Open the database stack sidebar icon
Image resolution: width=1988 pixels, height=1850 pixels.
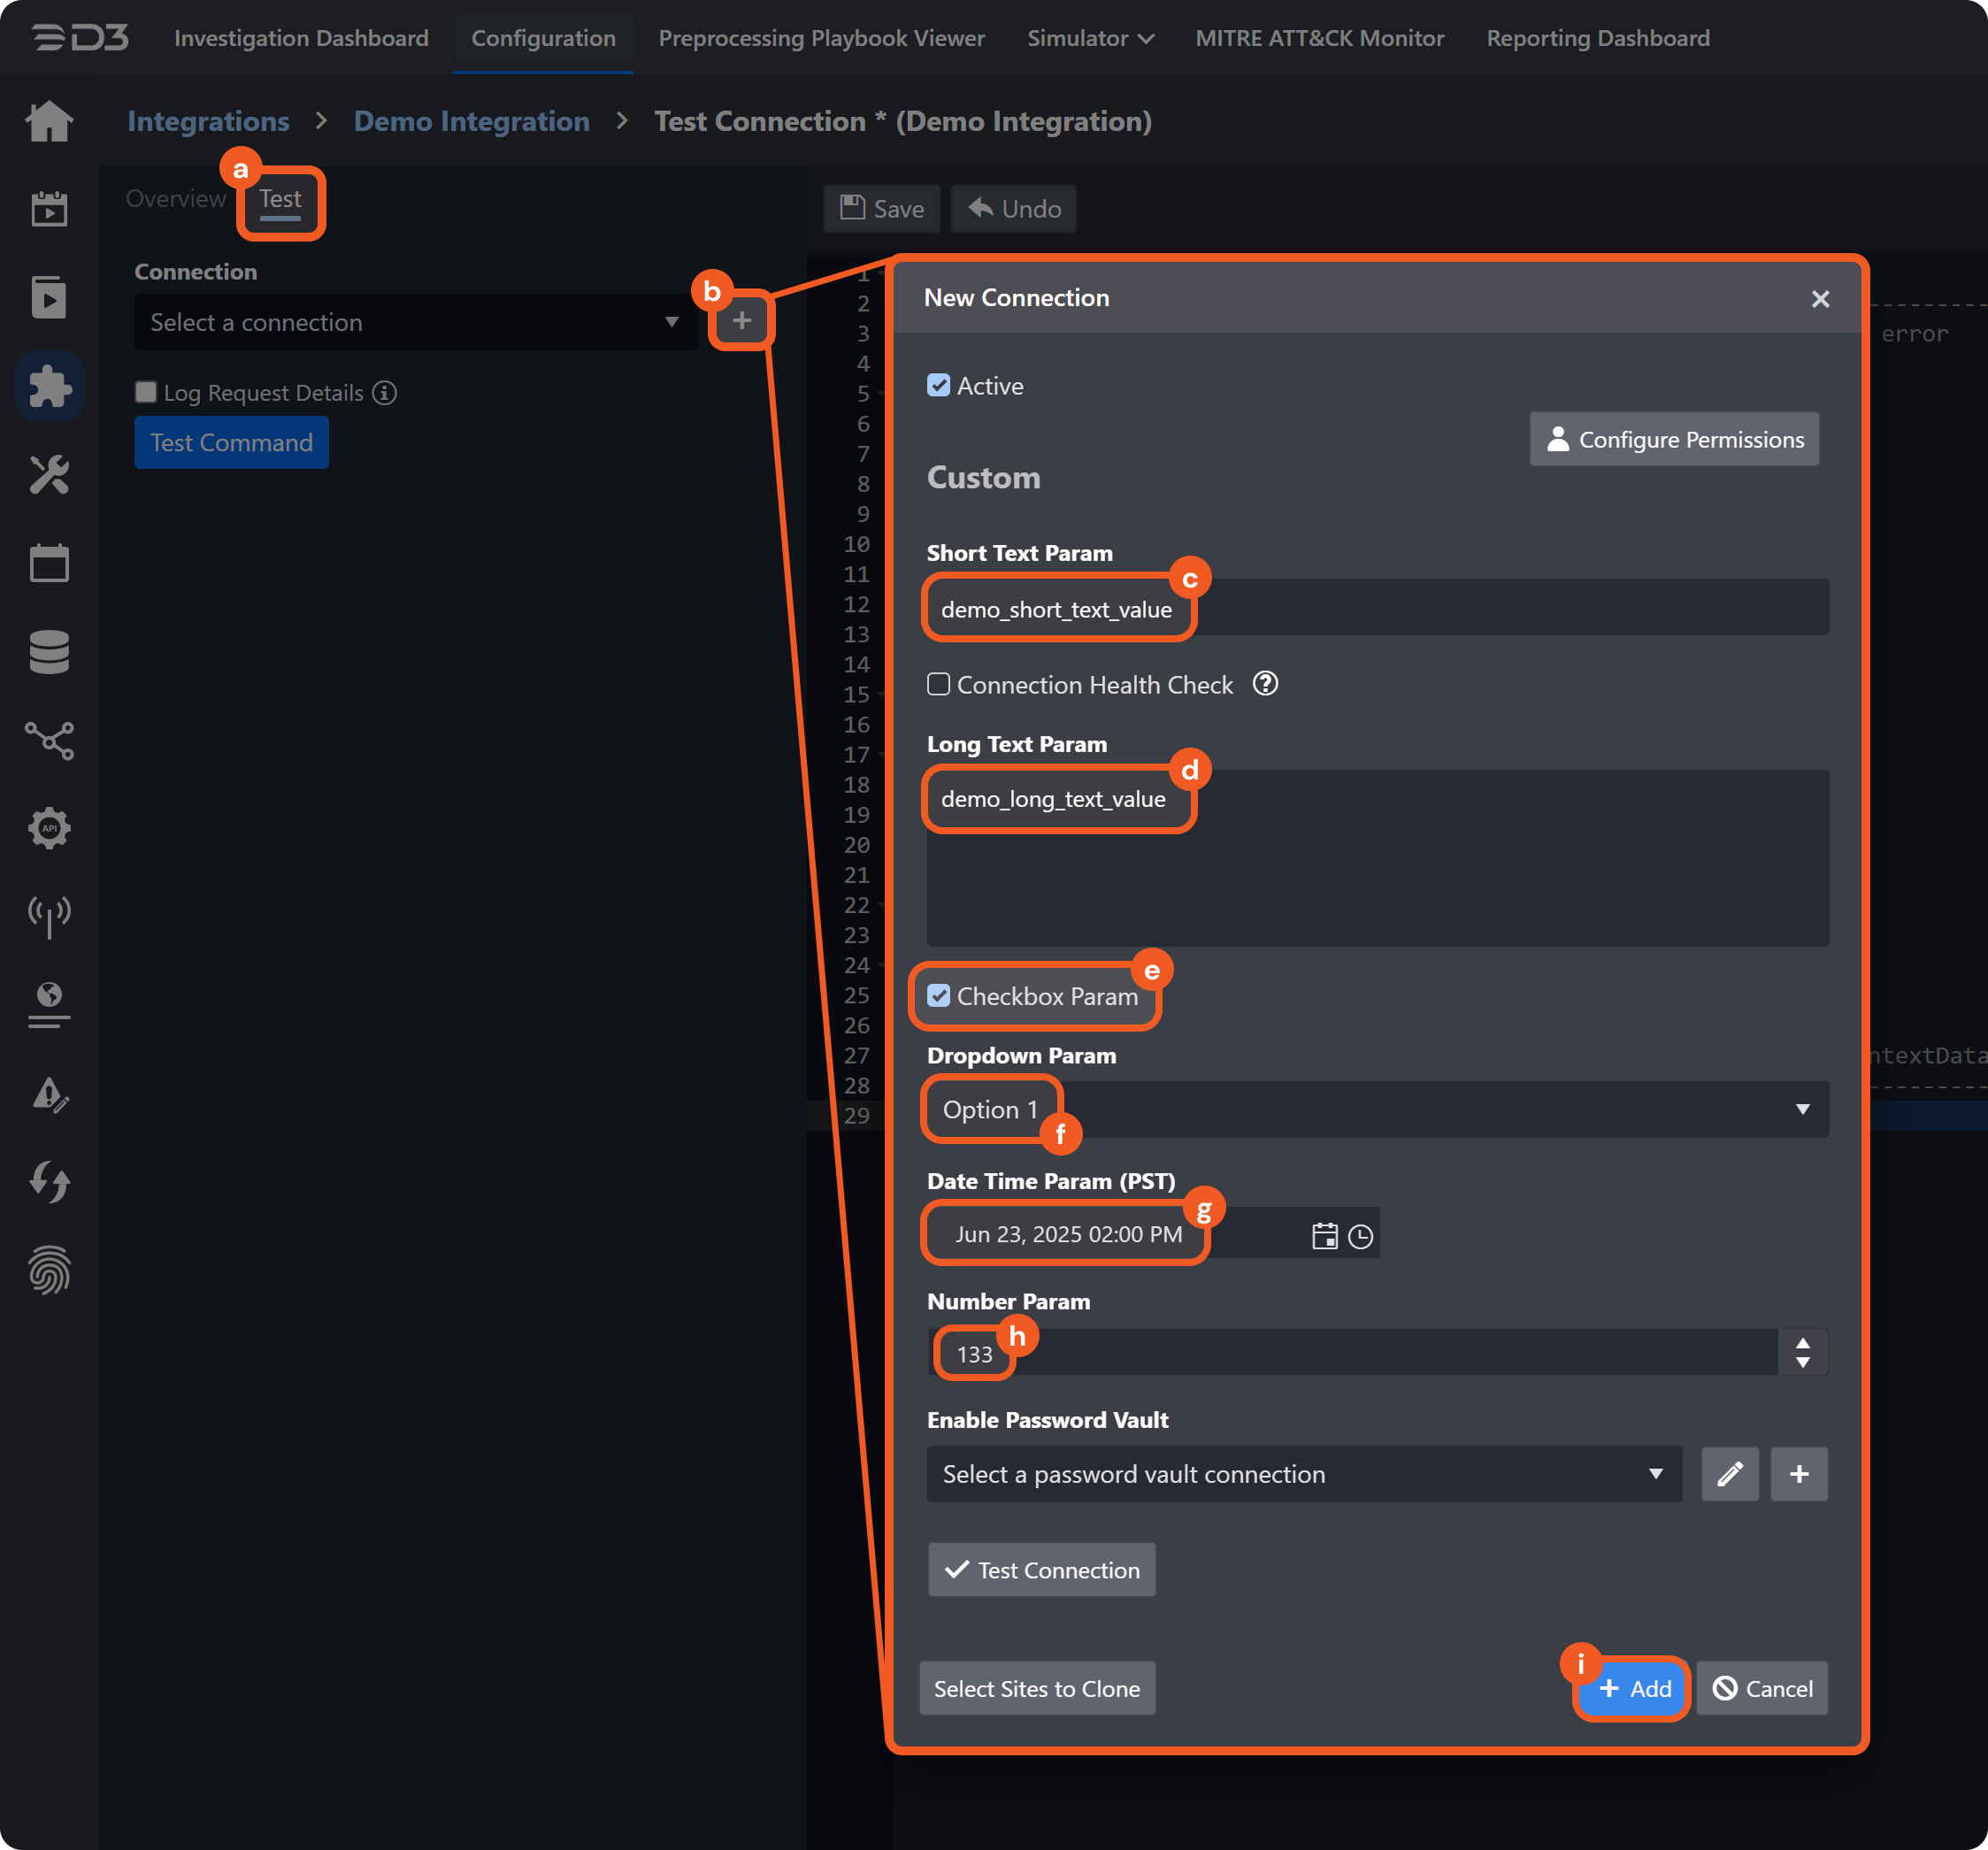coord(49,652)
